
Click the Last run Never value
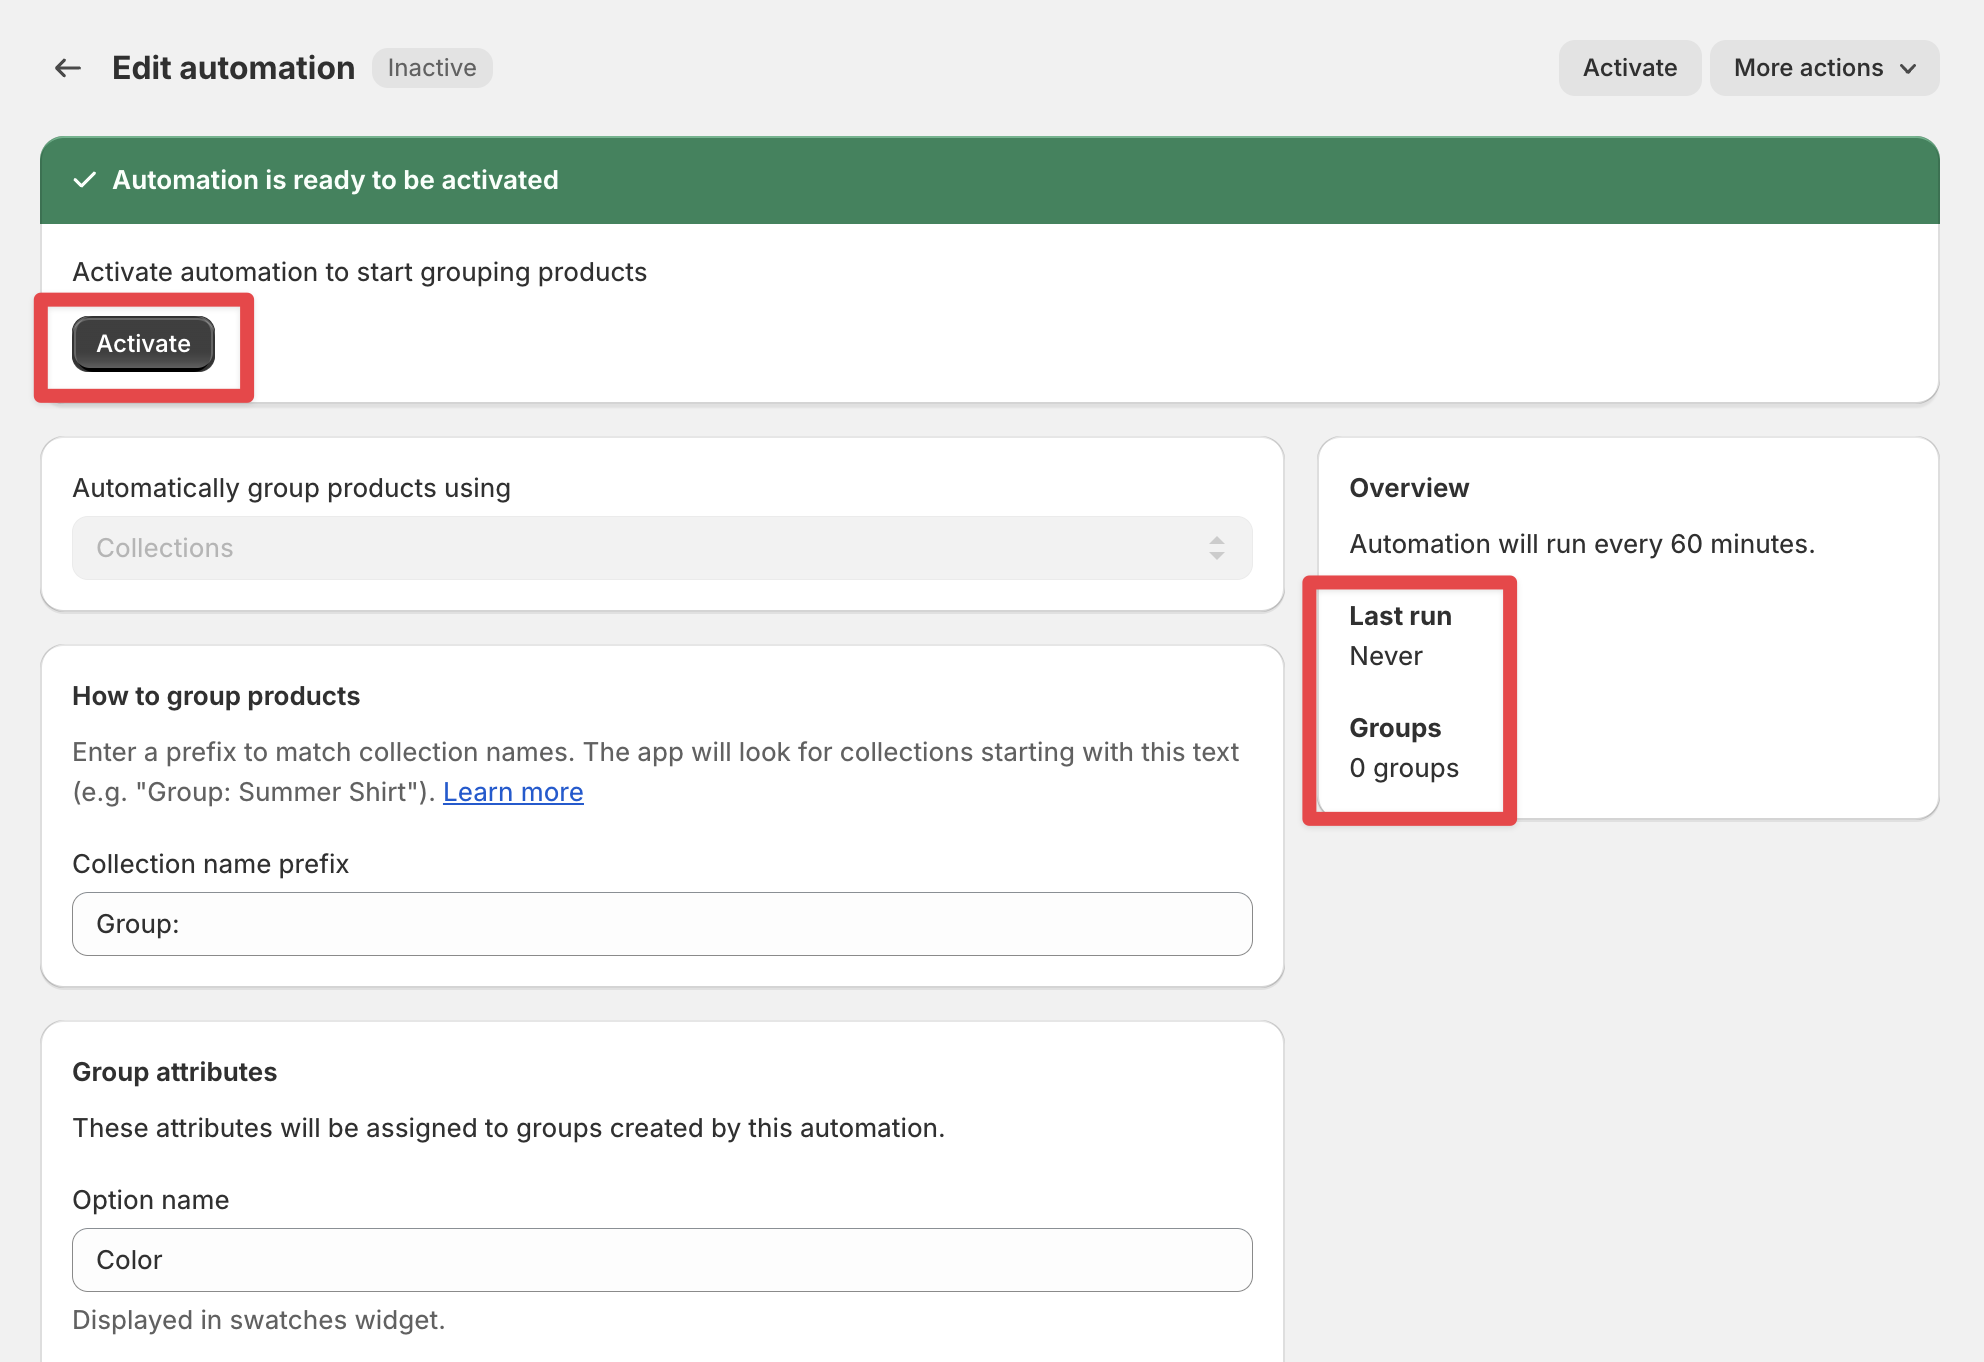(x=1385, y=656)
